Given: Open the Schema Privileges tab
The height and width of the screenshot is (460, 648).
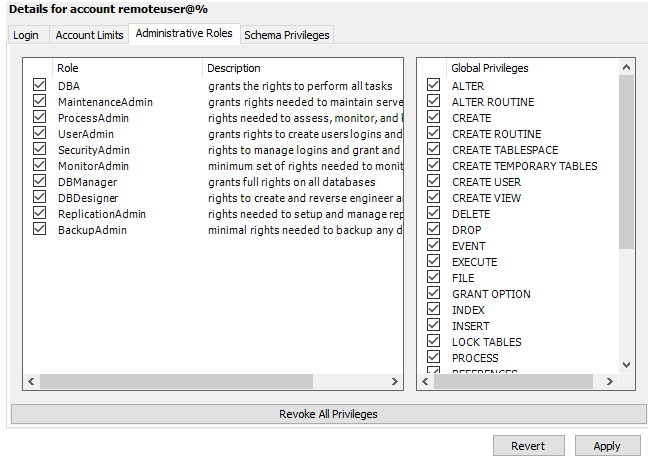Looking at the screenshot, I should point(286,35).
